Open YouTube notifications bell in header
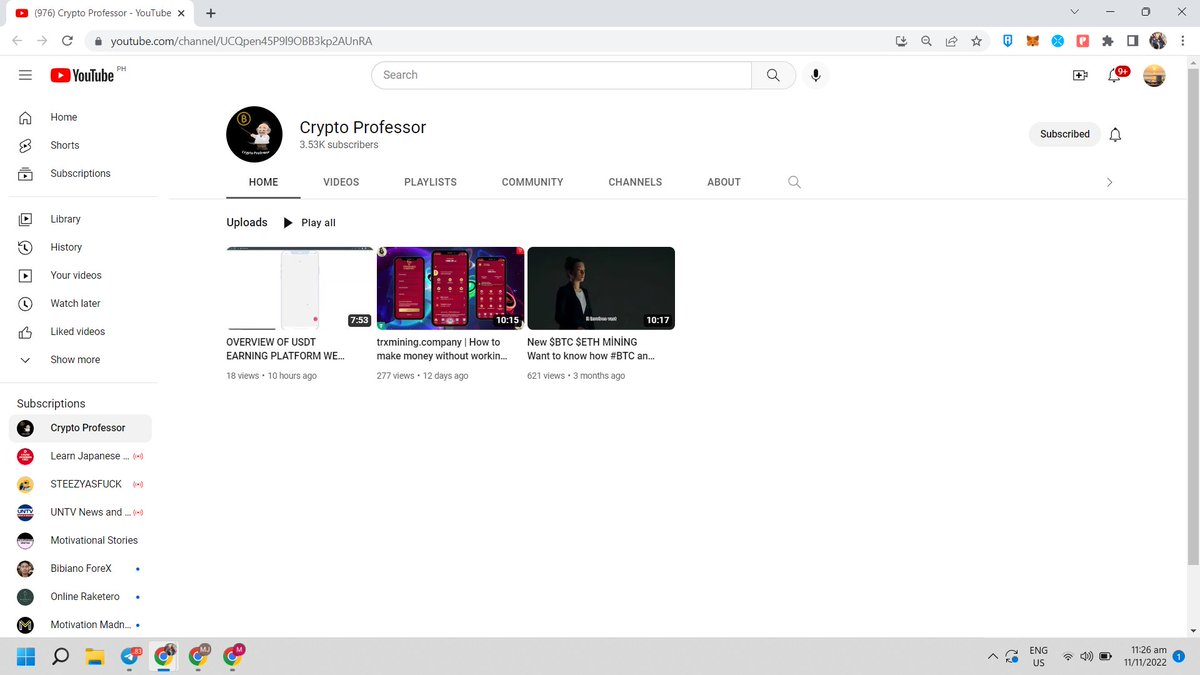Image resolution: width=1200 pixels, height=675 pixels. (1115, 75)
